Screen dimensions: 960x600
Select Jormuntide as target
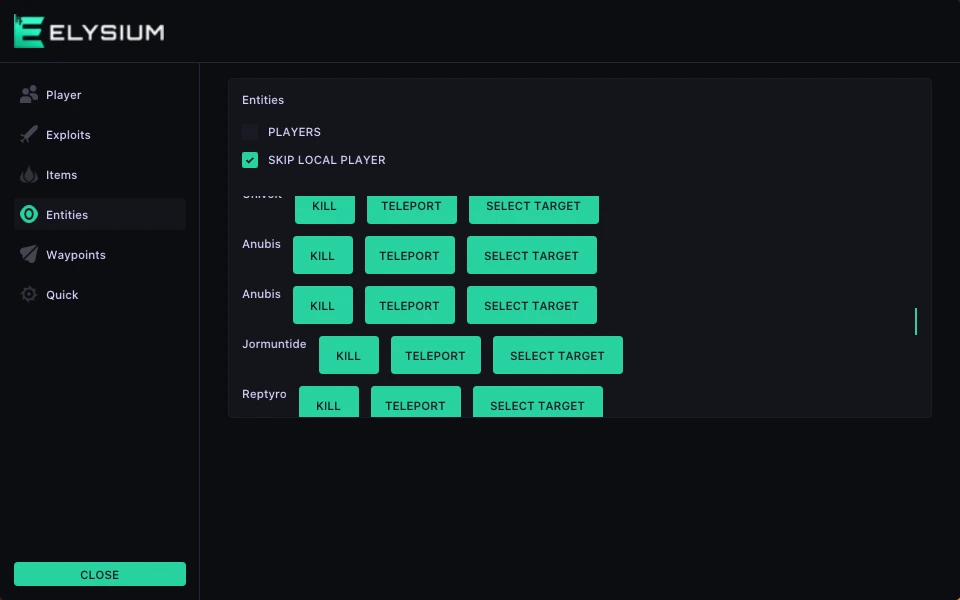pos(558,355)
